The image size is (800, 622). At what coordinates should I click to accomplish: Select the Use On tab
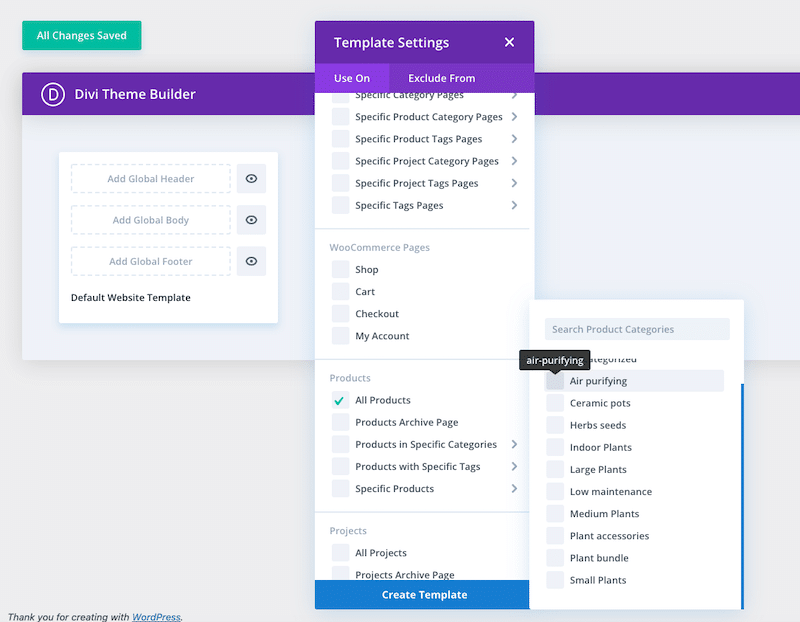[352, 77]
